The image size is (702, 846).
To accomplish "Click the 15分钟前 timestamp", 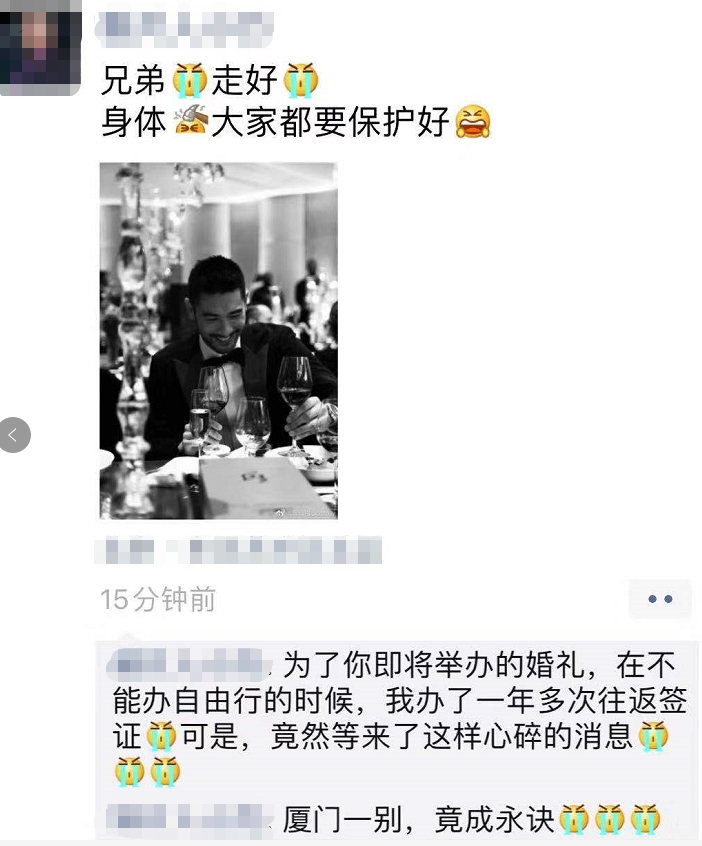I will point(158,599).
